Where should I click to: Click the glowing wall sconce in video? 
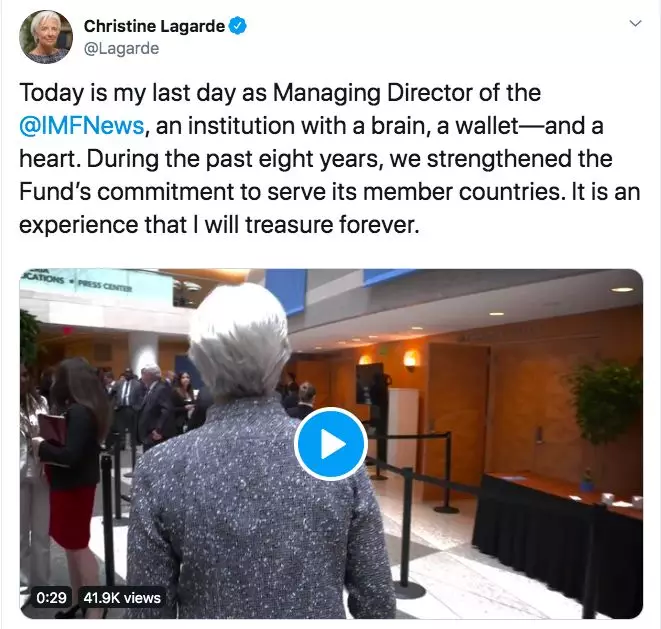(x=410, y=360)
